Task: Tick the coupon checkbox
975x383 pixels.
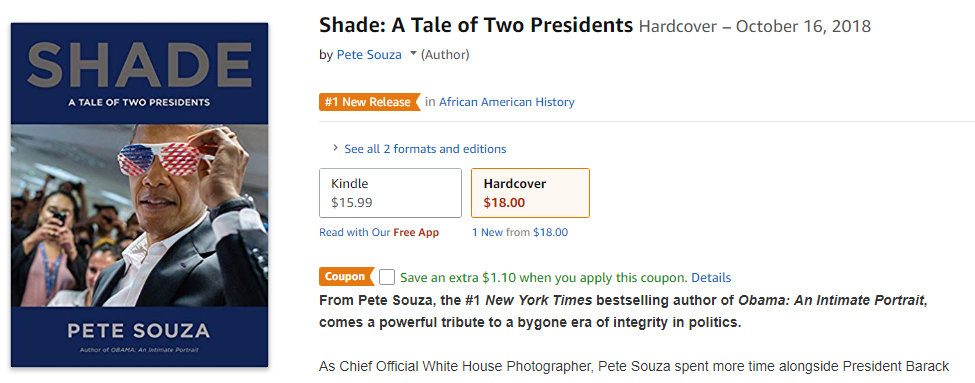Action: tap(387, 277)
